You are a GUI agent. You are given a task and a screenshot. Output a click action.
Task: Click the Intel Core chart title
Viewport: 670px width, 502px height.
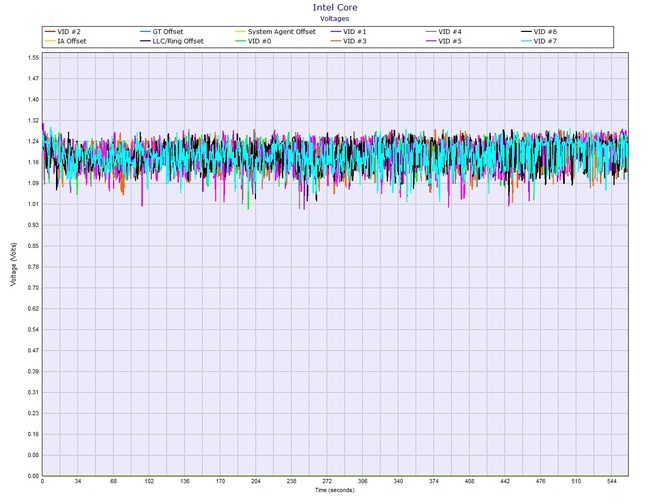click(335, 7)
